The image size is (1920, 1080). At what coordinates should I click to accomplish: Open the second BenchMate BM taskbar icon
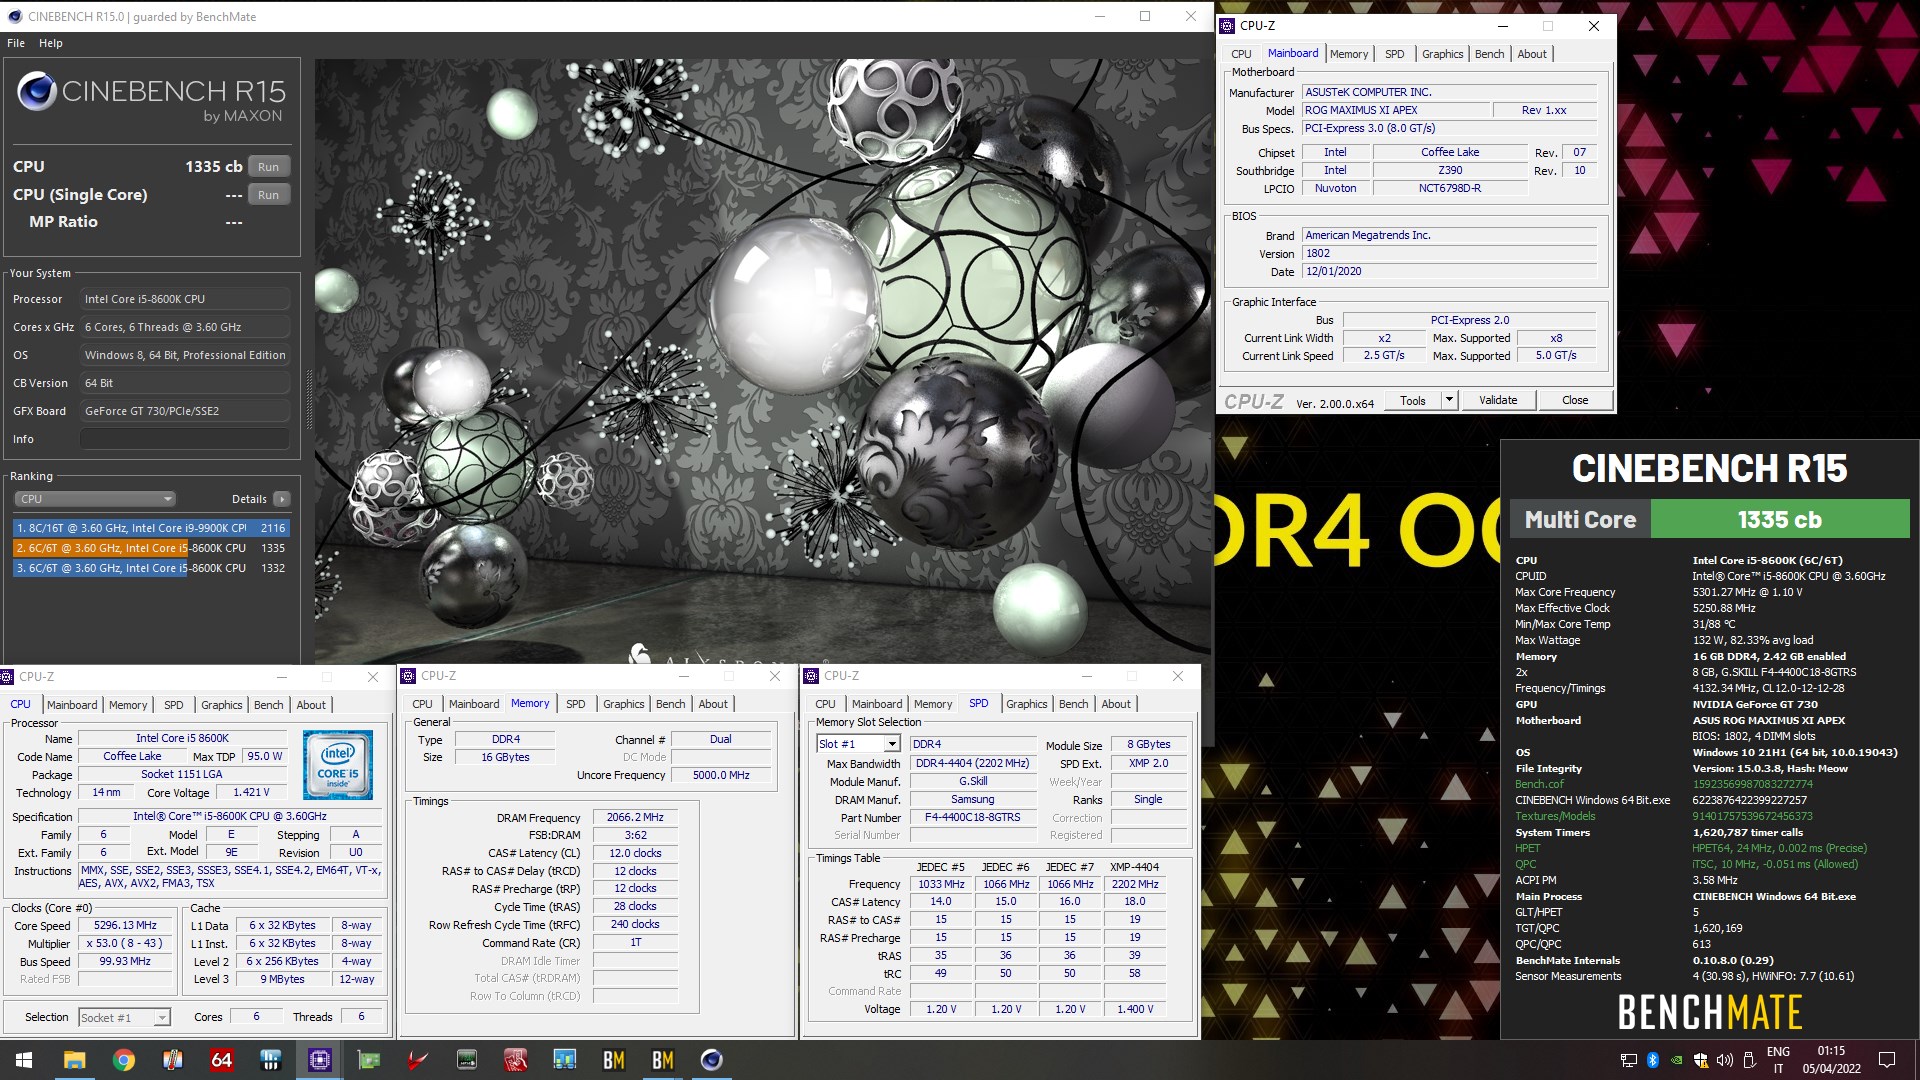pos(663,1060)
